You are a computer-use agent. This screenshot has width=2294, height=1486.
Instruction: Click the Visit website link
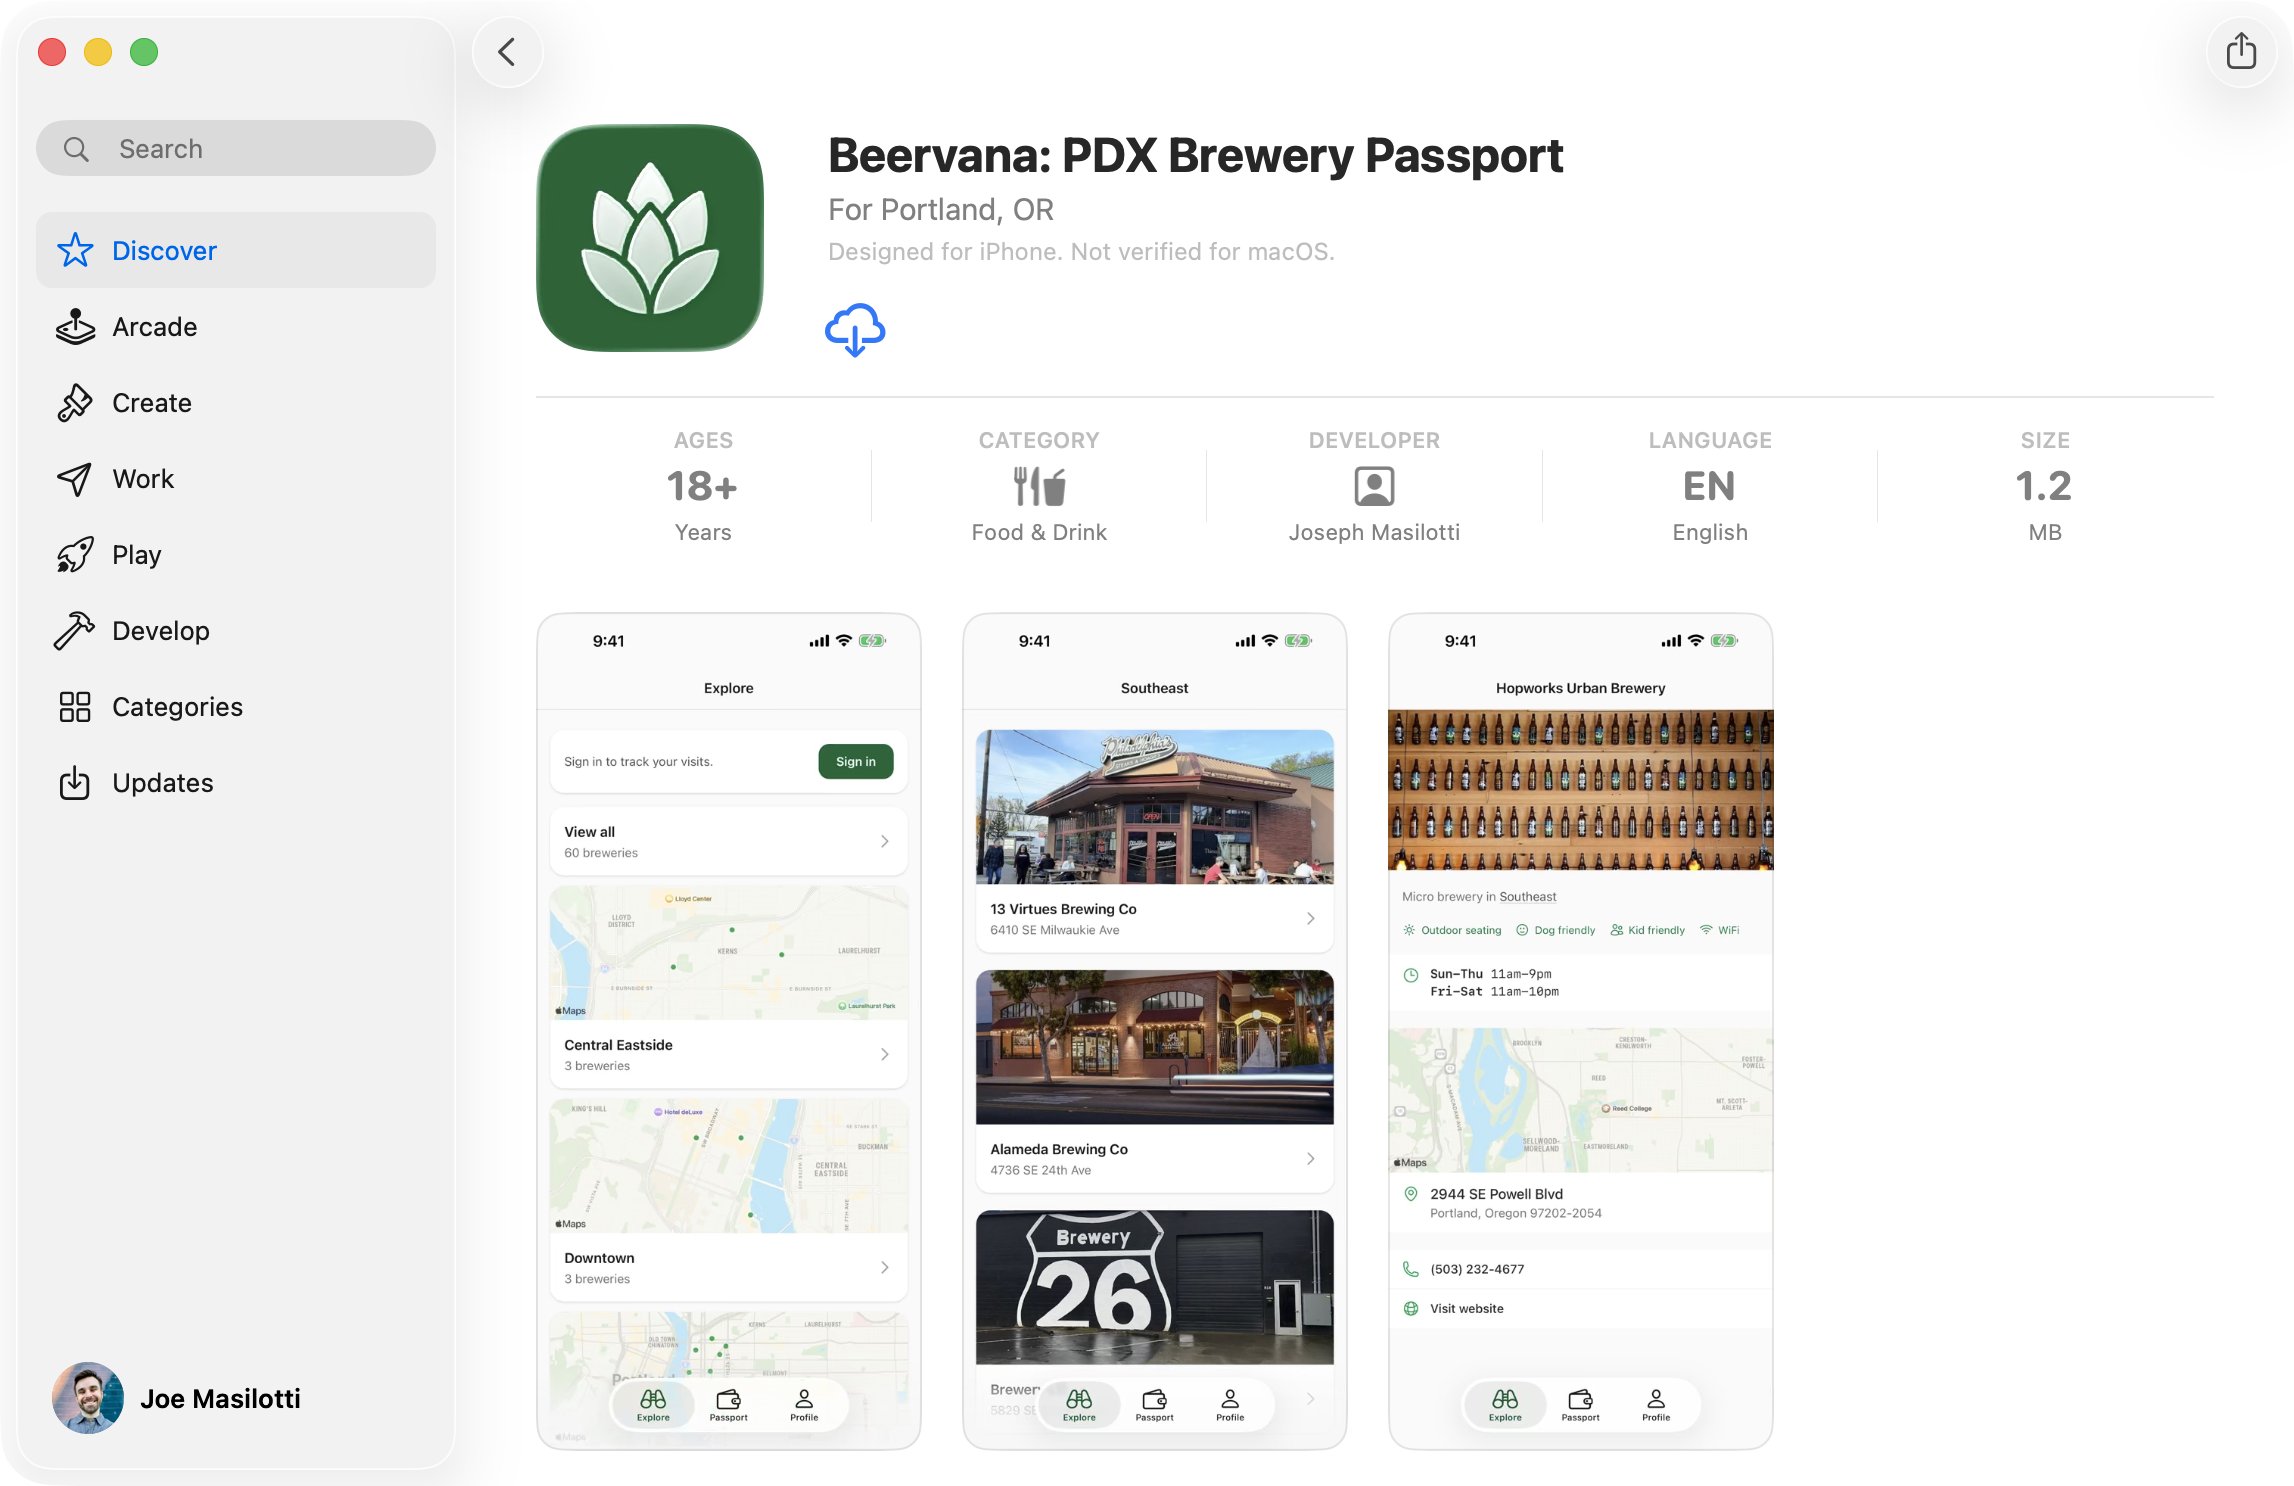coord(1467,1308)
